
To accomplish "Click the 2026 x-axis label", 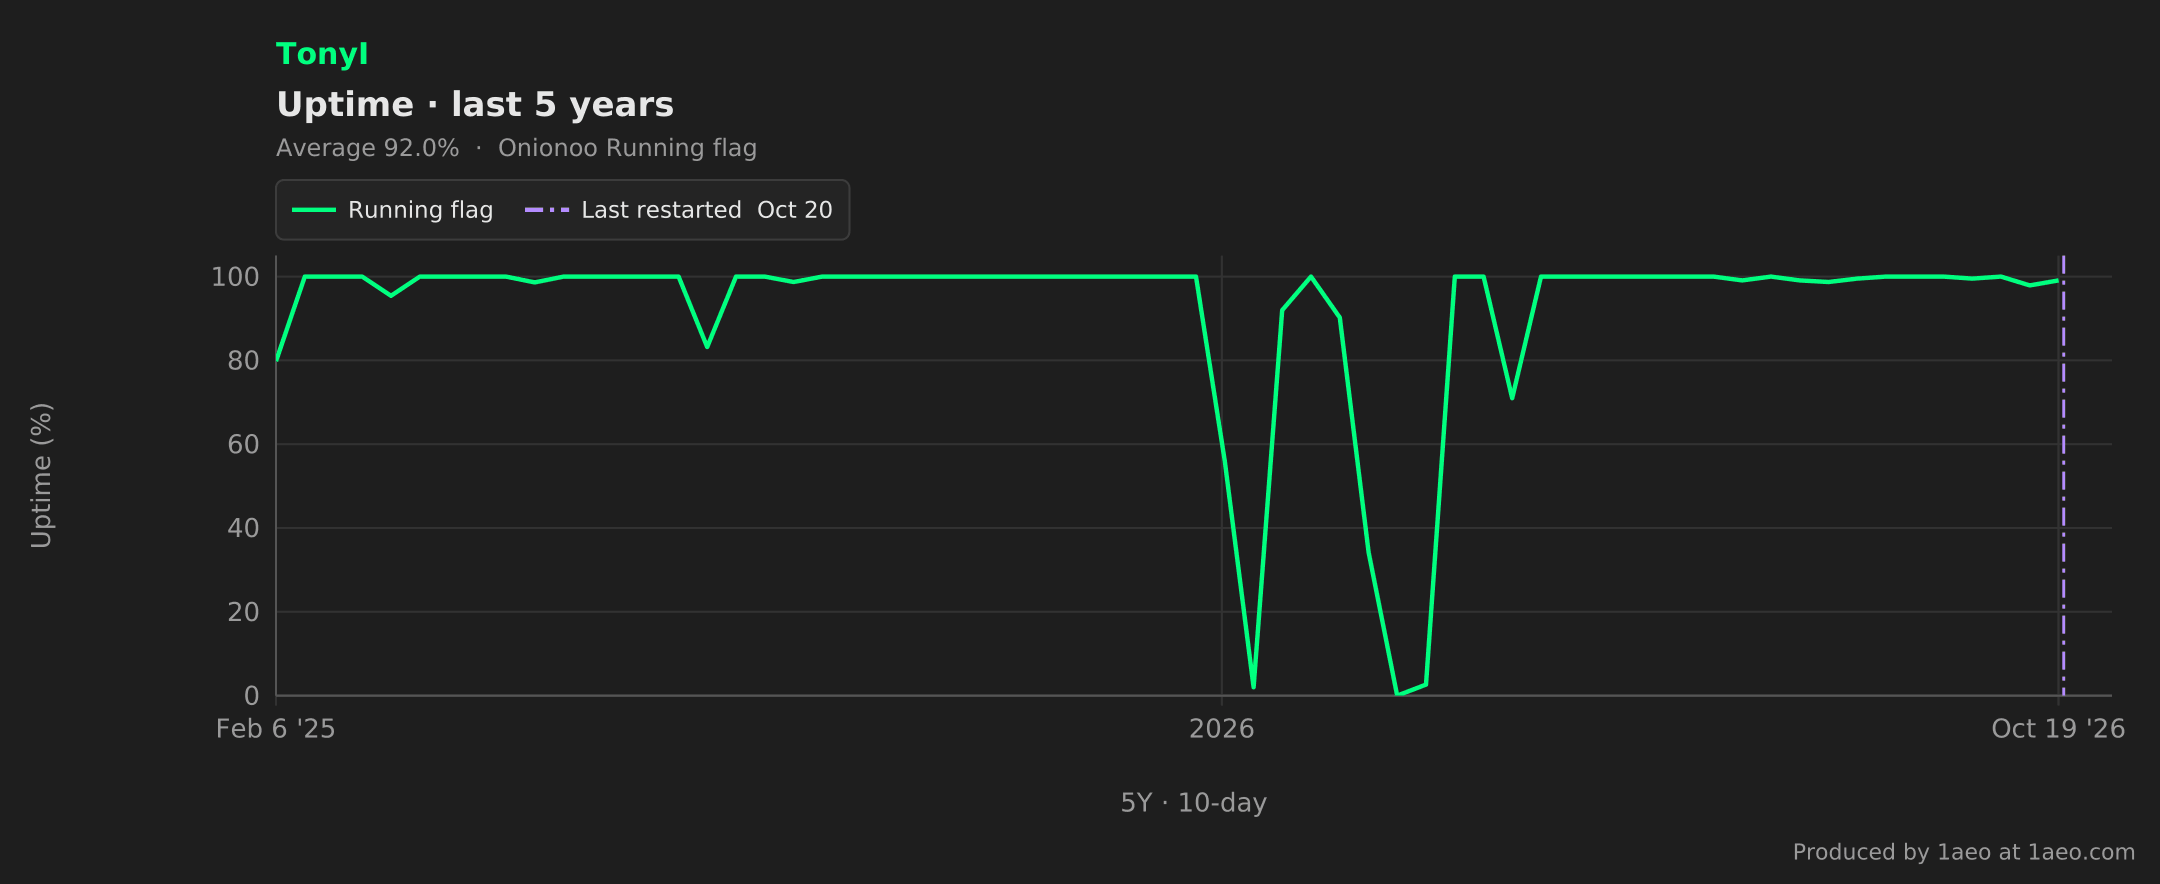I will [1221, 729].
